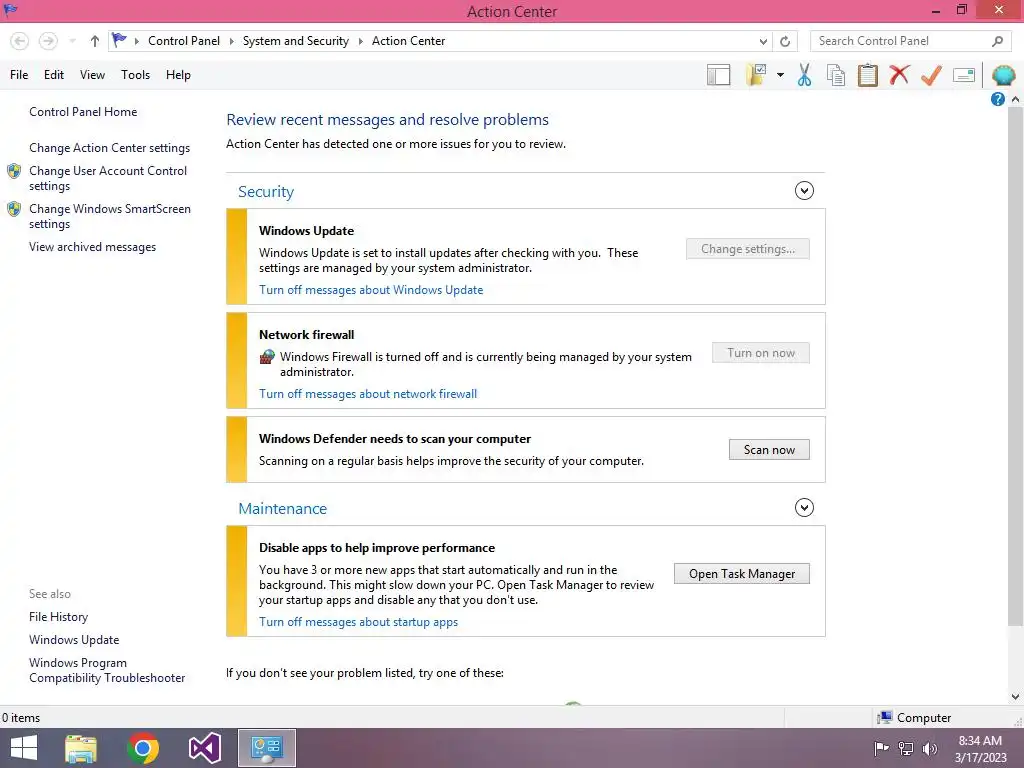
Task: Click the flag icon in address bar
Action: tap(119, 40)
